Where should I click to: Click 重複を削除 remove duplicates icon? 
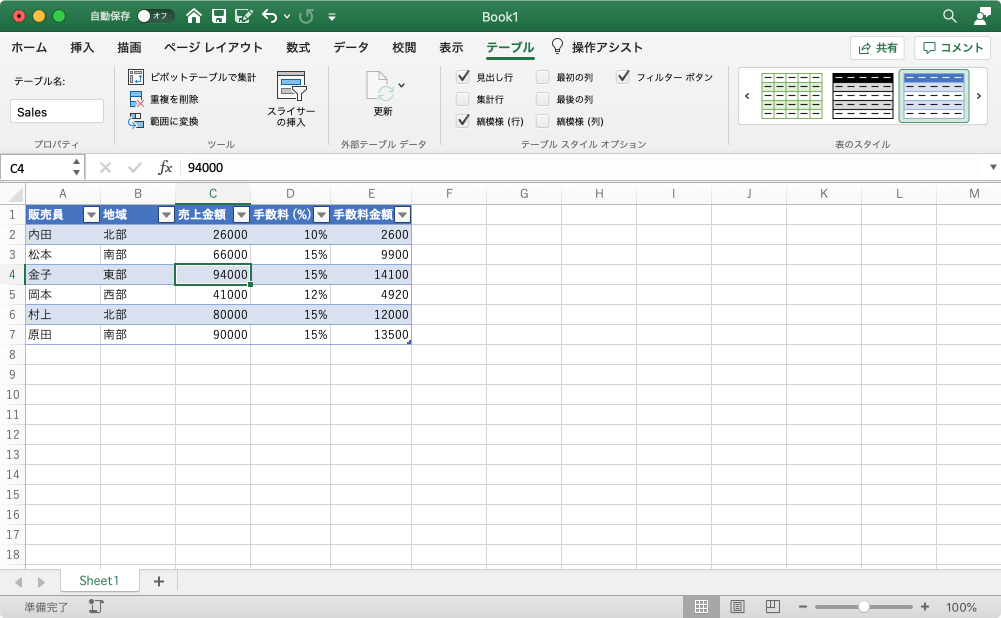click(136, 100)
